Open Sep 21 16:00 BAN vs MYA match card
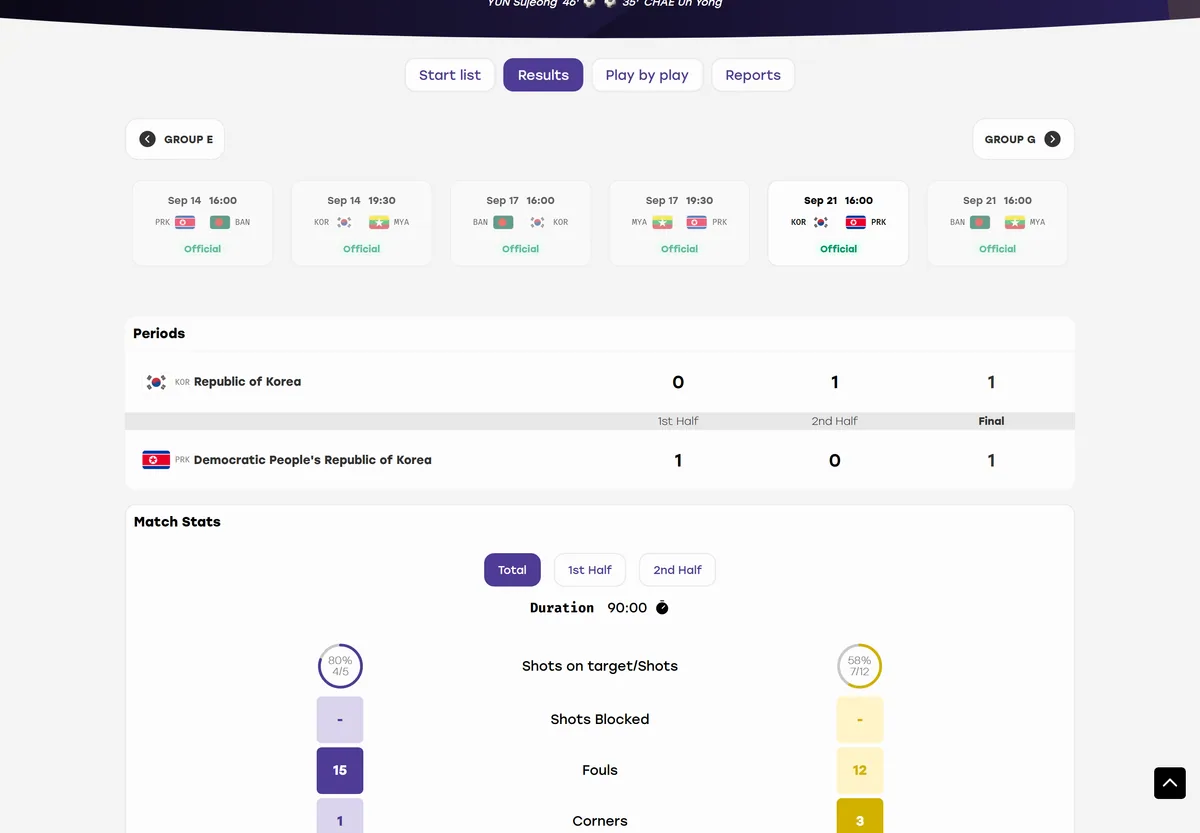 997,223
